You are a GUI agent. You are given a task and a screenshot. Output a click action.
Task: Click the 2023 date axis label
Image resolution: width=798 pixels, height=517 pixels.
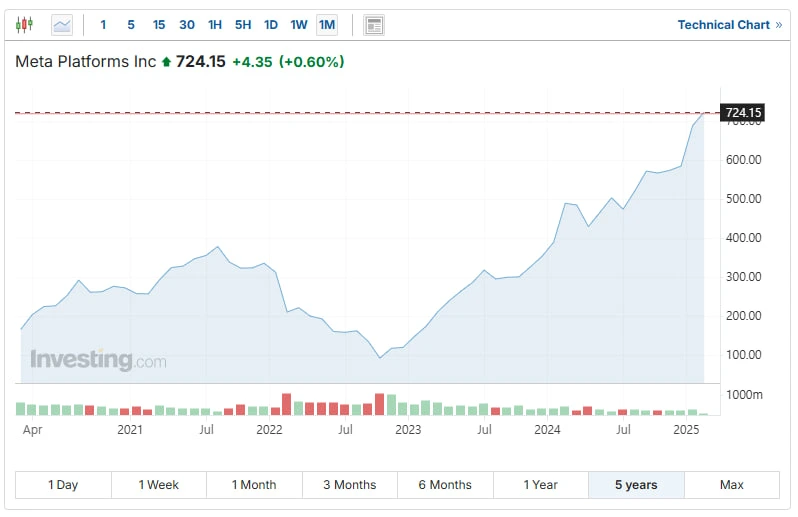(408, 430)
